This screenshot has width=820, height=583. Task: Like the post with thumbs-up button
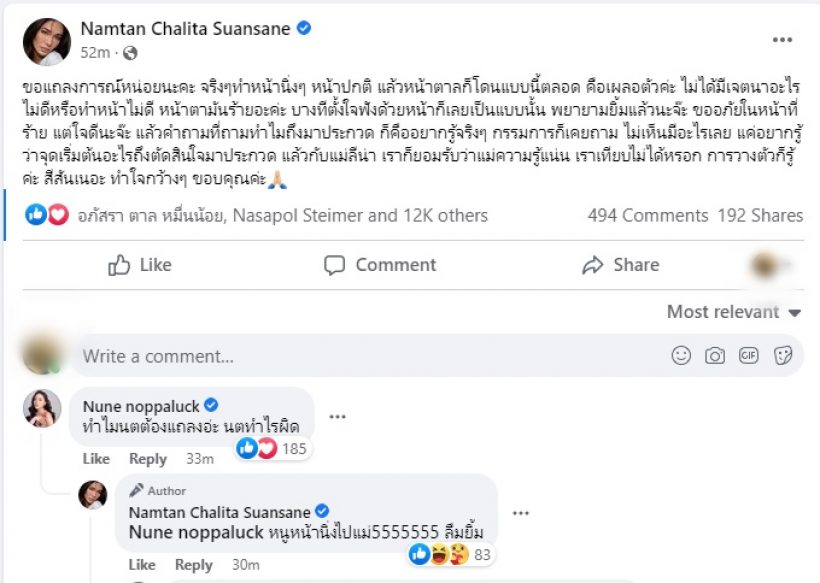[x=139, y=265]
